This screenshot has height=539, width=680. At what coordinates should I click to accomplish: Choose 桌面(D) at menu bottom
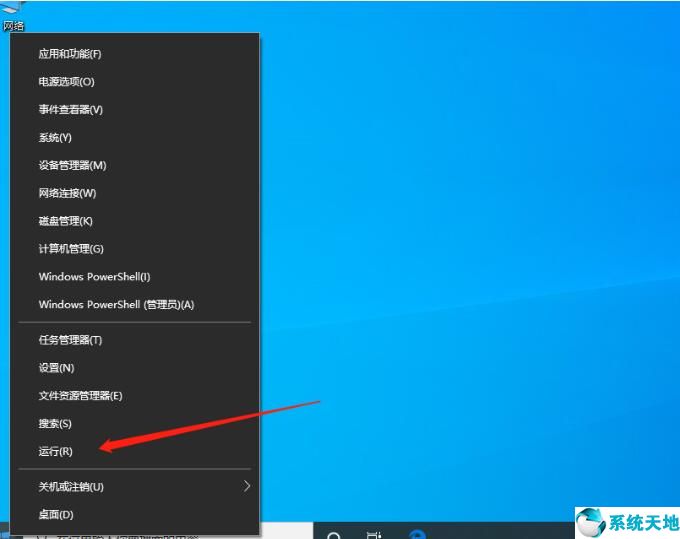(134, 515)
